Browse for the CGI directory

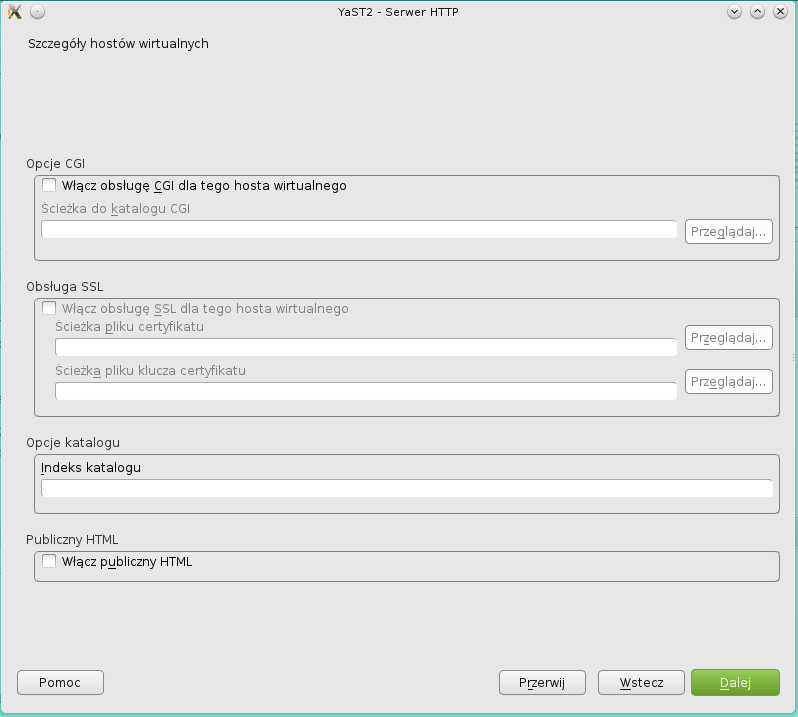coord(729,232)
